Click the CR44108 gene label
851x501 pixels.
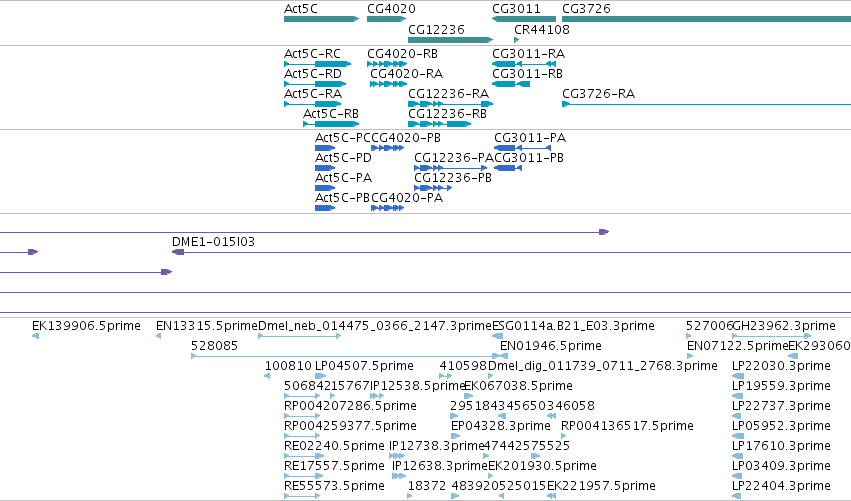pos(542,29)
